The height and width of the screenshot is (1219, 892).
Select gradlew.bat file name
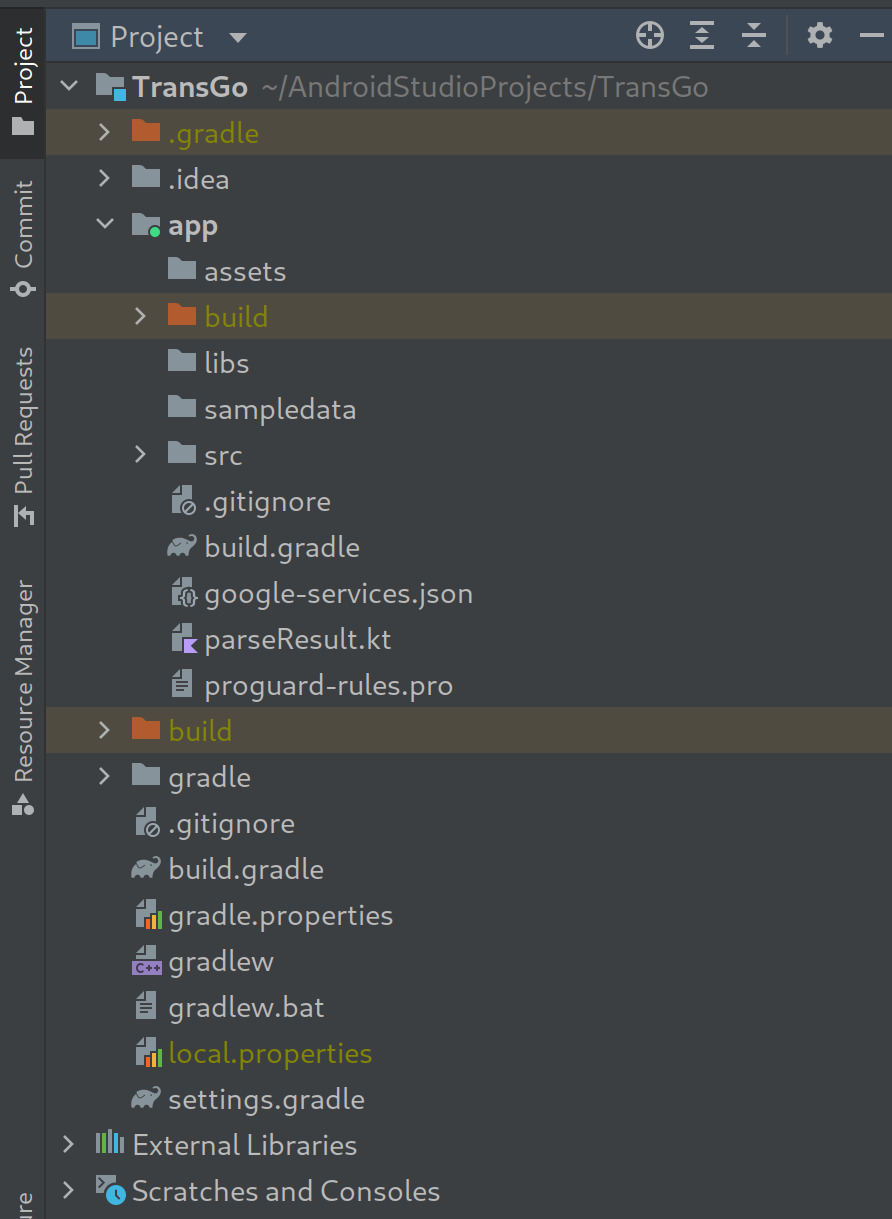click(x=247, y=1007)
